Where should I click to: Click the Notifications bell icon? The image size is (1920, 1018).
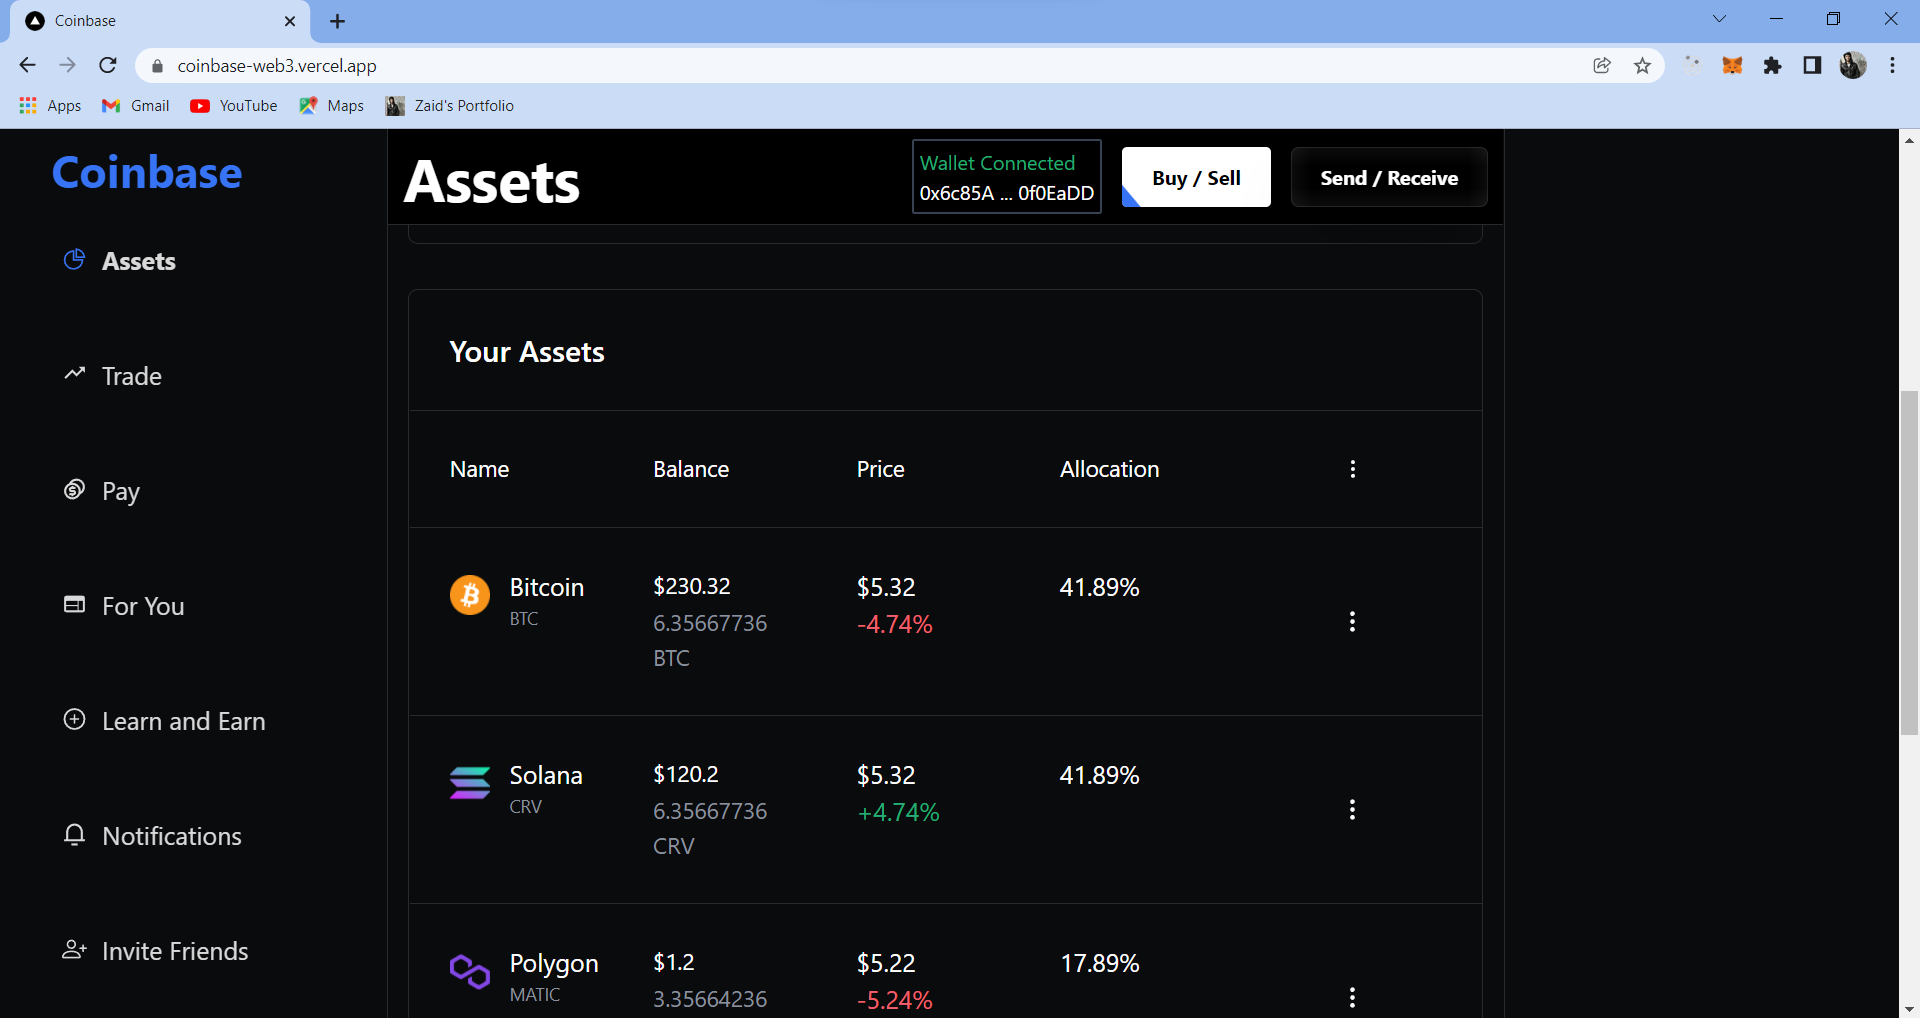pos(74,834)
